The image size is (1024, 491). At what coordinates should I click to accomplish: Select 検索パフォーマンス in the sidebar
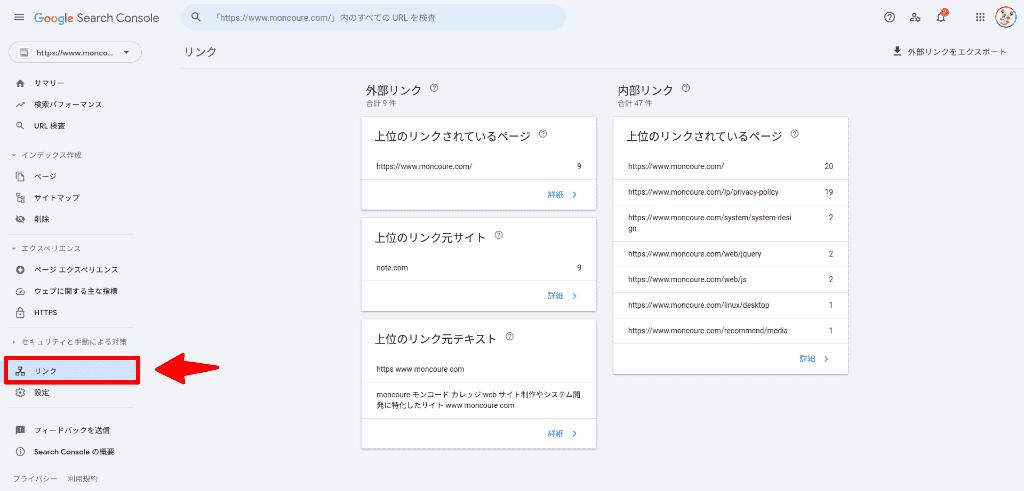[68, 104]
